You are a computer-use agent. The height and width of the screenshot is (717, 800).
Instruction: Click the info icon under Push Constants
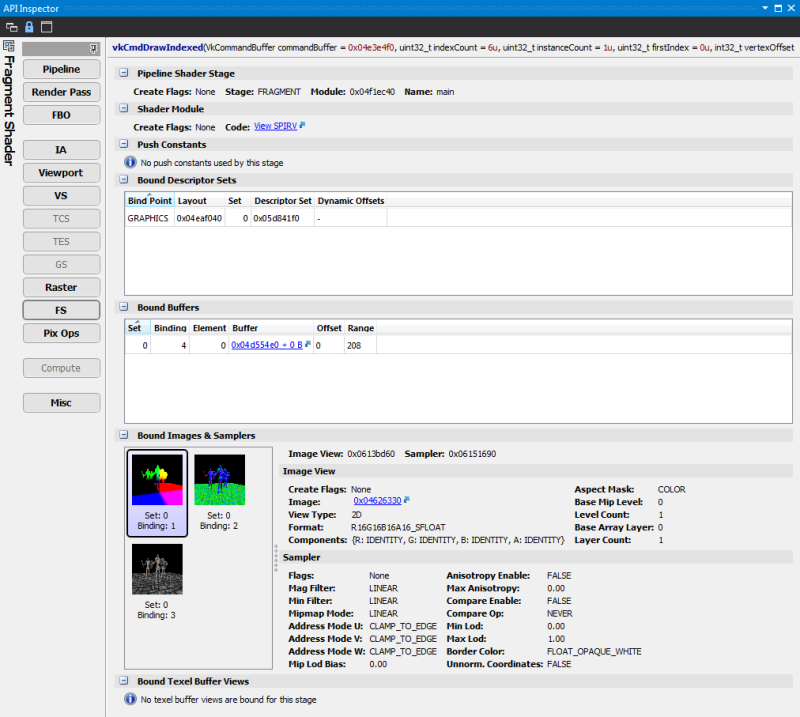point(129,162)
